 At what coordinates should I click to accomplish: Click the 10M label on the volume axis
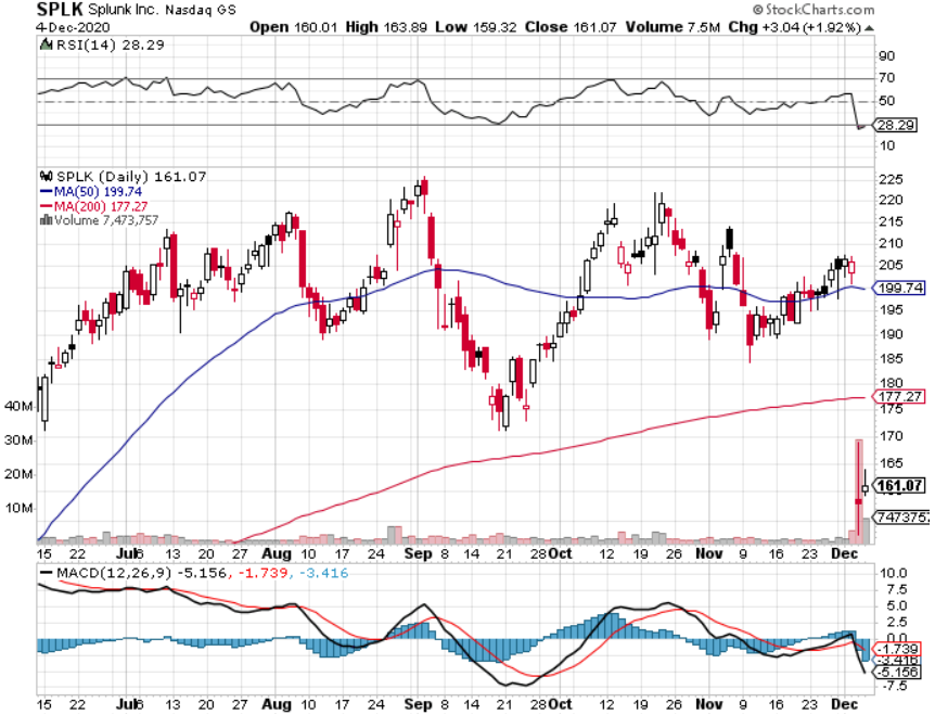click(x=19, y=508)
